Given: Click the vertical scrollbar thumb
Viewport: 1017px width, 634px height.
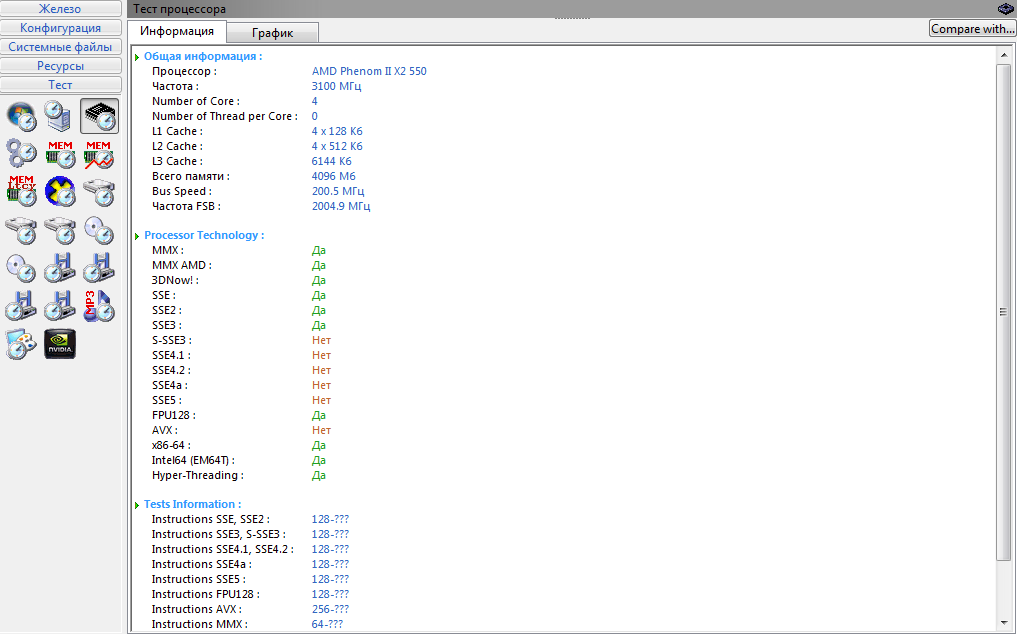Looking at the screenshot, I should 1004,312.
